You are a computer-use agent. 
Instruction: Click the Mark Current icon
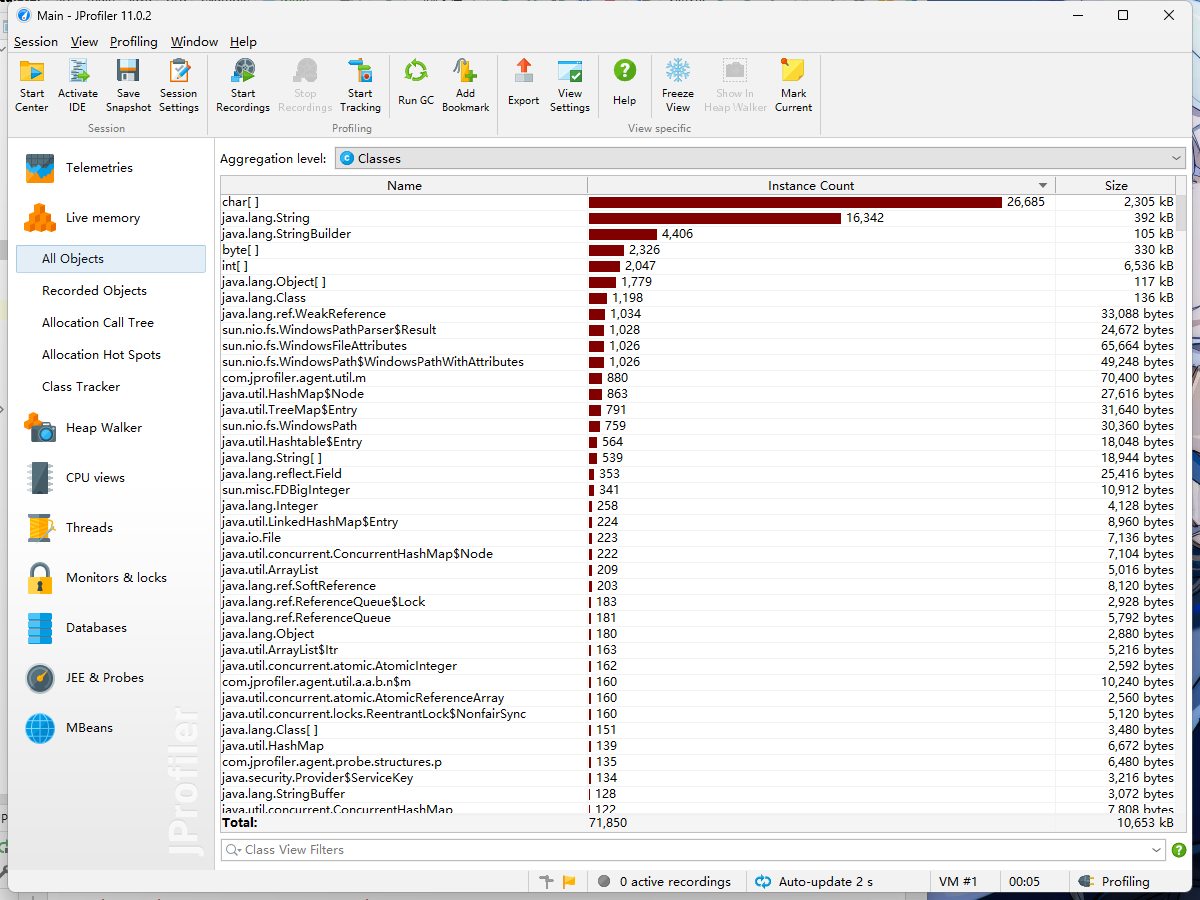click(793, 85)
